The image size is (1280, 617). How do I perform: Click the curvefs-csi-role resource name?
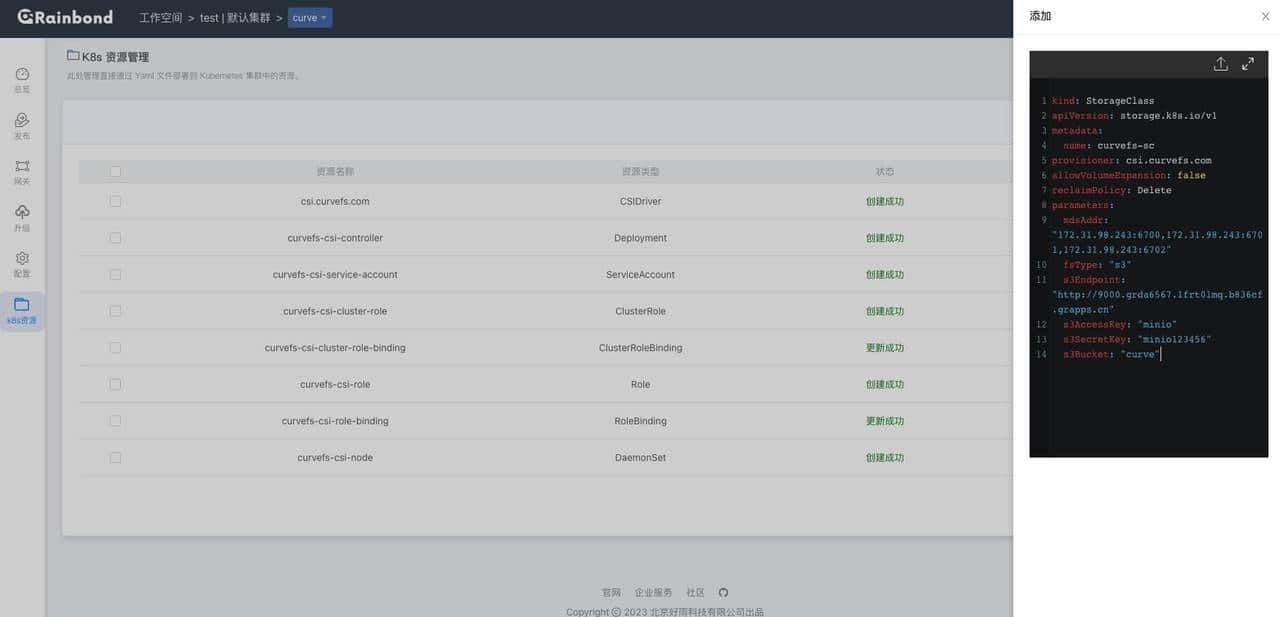point(335,384)
